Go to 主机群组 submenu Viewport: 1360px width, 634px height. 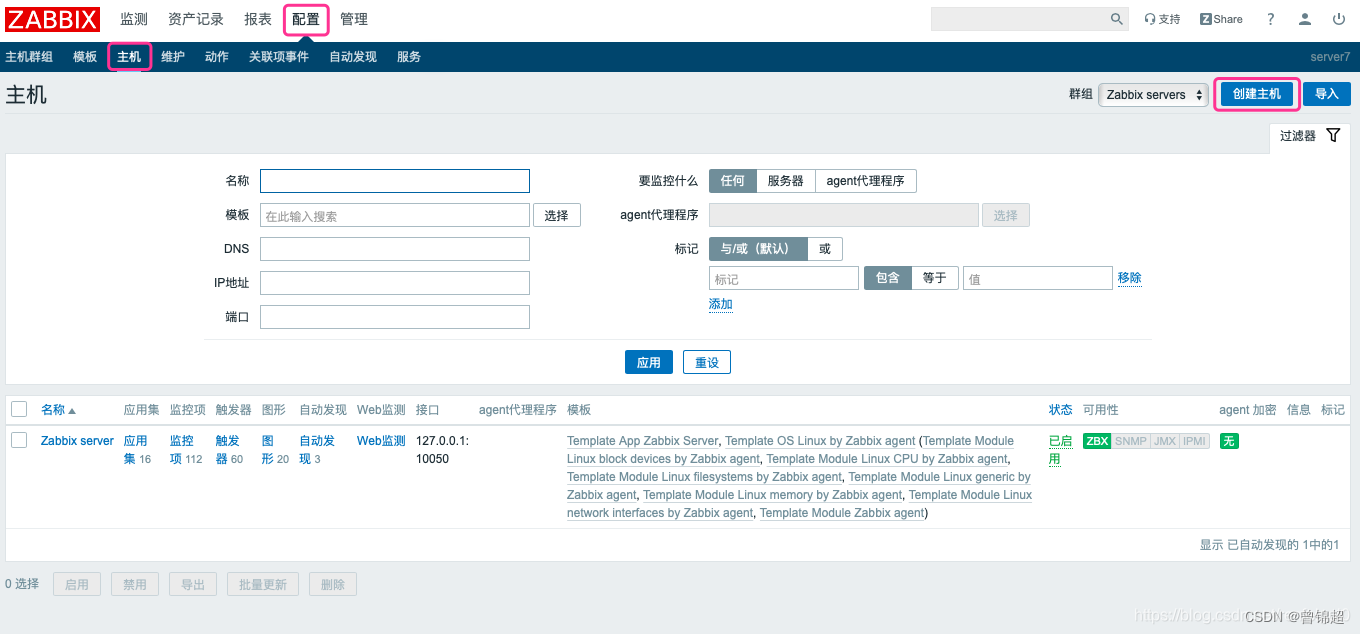click(x=29, y=57)
